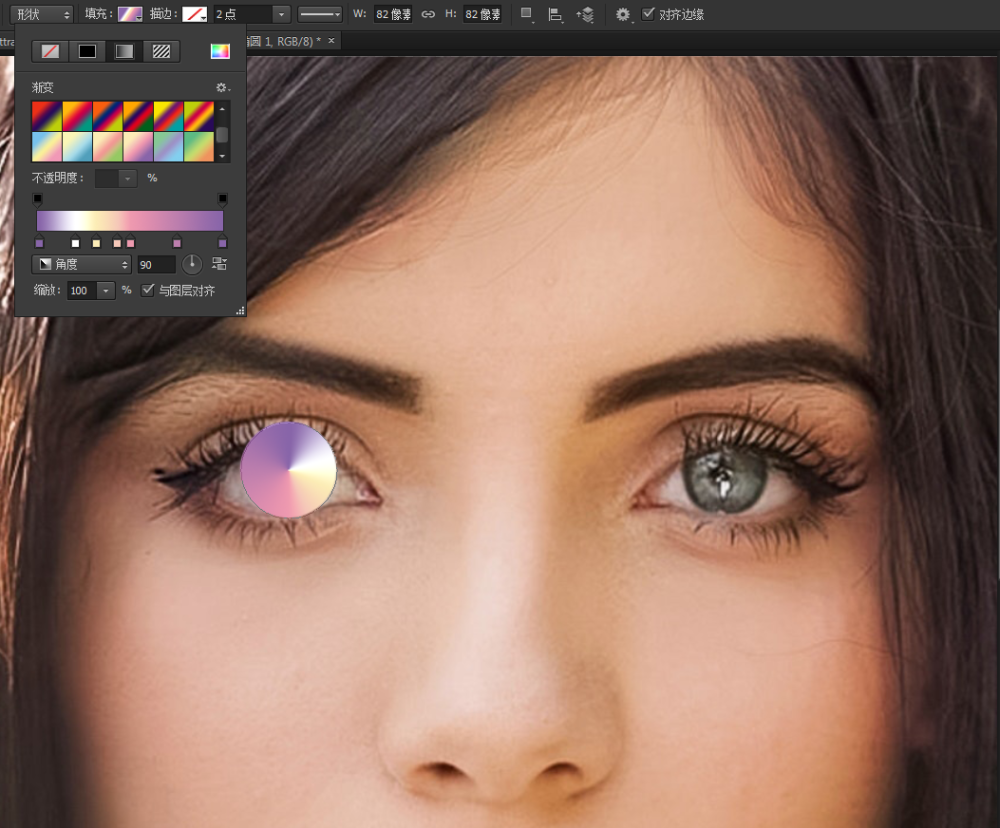This screenshot has height=828, width=1000.
Task: Select the peach color stop
Action: [x=117, y=242]
